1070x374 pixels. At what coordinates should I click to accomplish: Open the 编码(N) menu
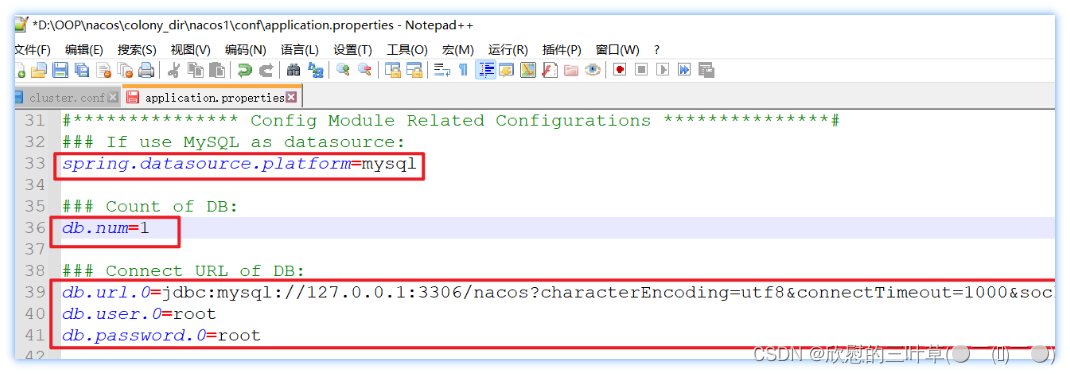coord(246,50)
